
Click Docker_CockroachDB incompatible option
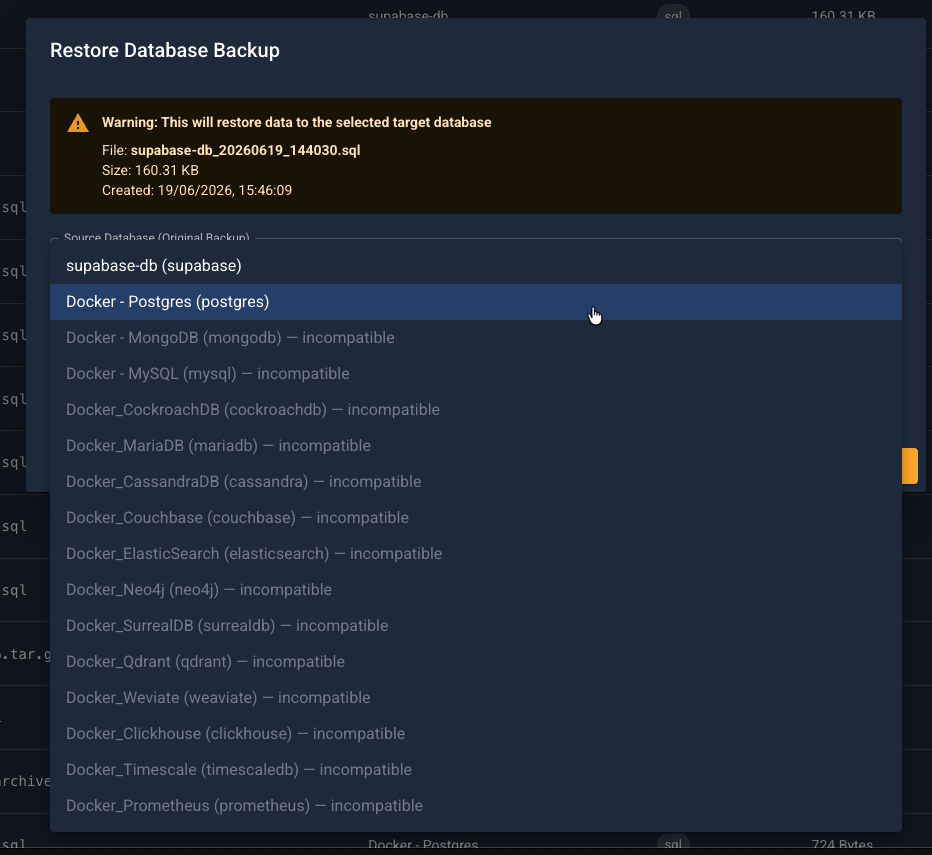point(476,410)
